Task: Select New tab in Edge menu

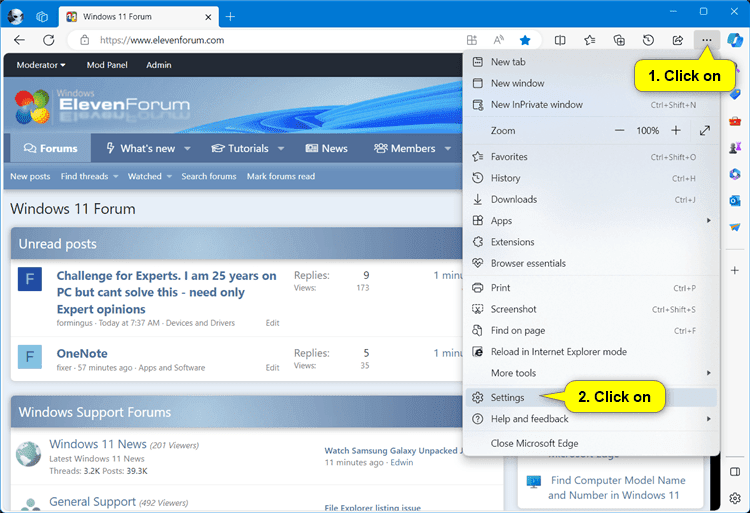Action: coord(591,62)
